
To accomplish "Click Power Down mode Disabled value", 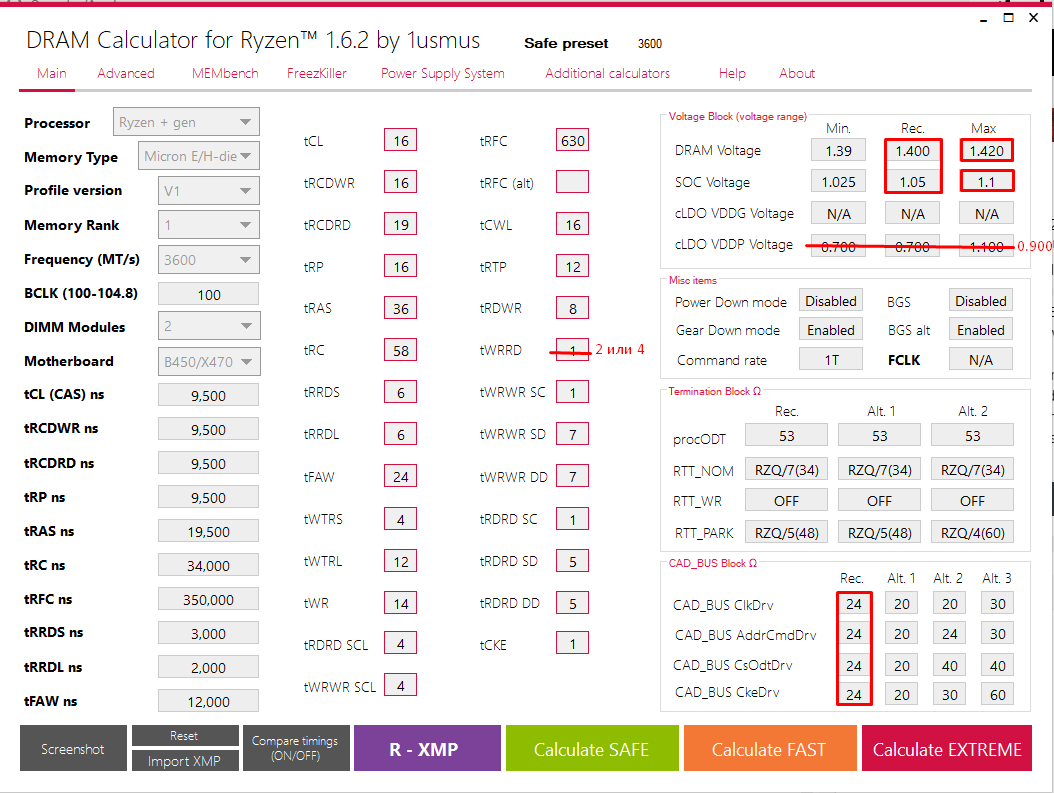I will click(831, 301).
